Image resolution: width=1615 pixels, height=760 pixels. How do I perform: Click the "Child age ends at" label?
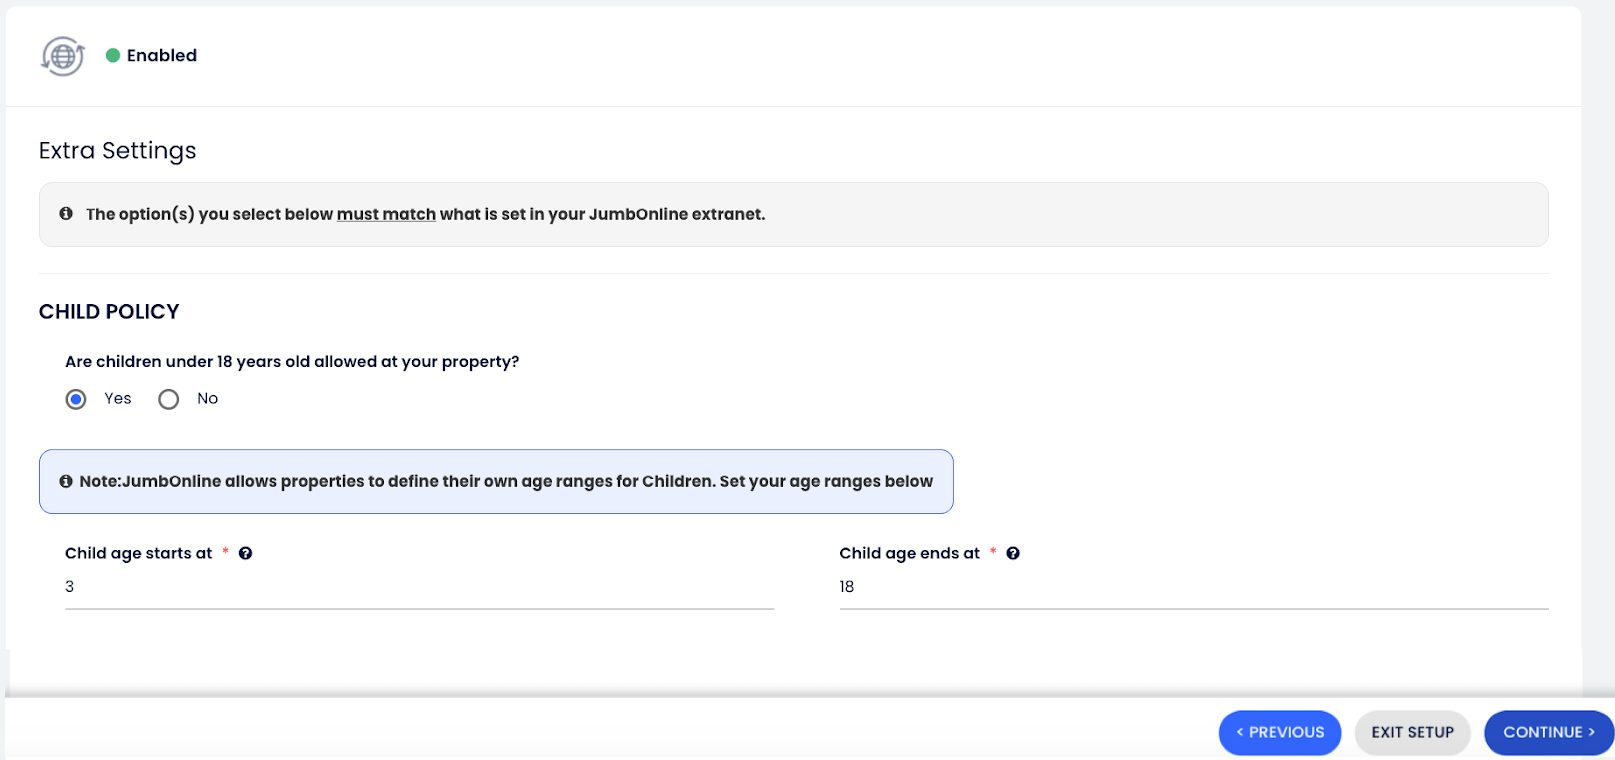[909, 553]
